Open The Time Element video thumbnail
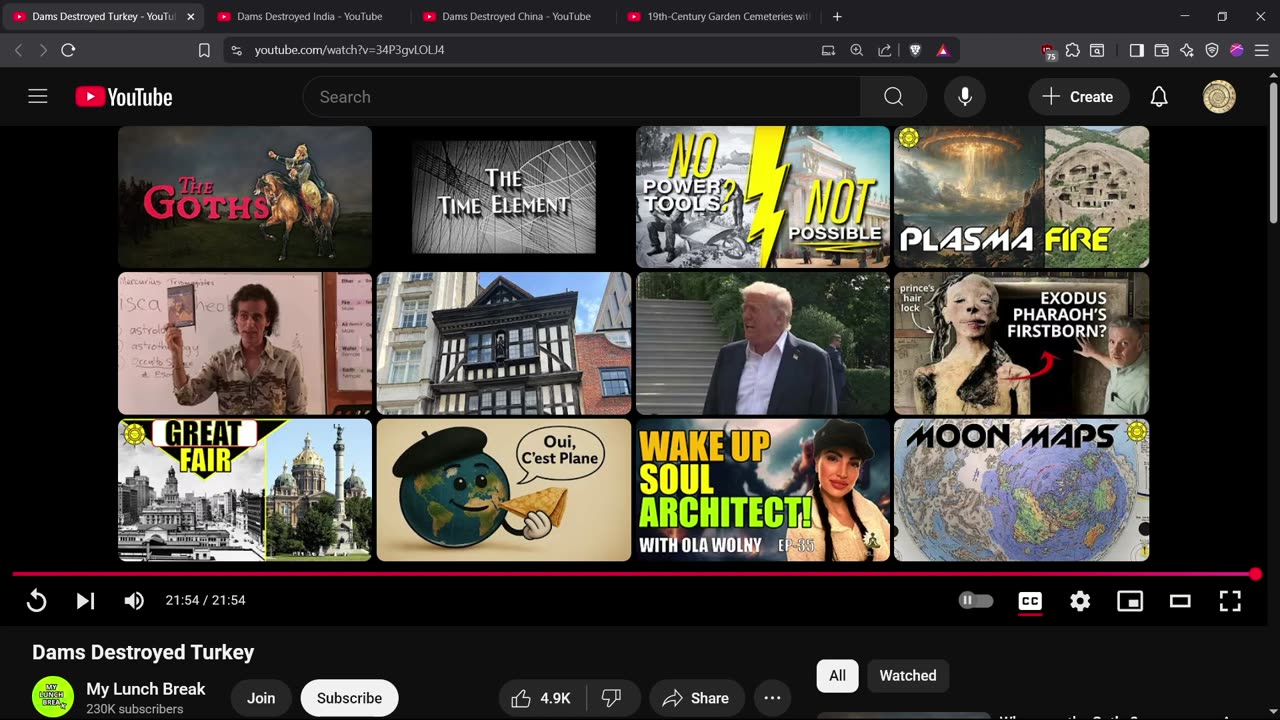The height and width of the screenshot is (720, 1280). [504, 197]
